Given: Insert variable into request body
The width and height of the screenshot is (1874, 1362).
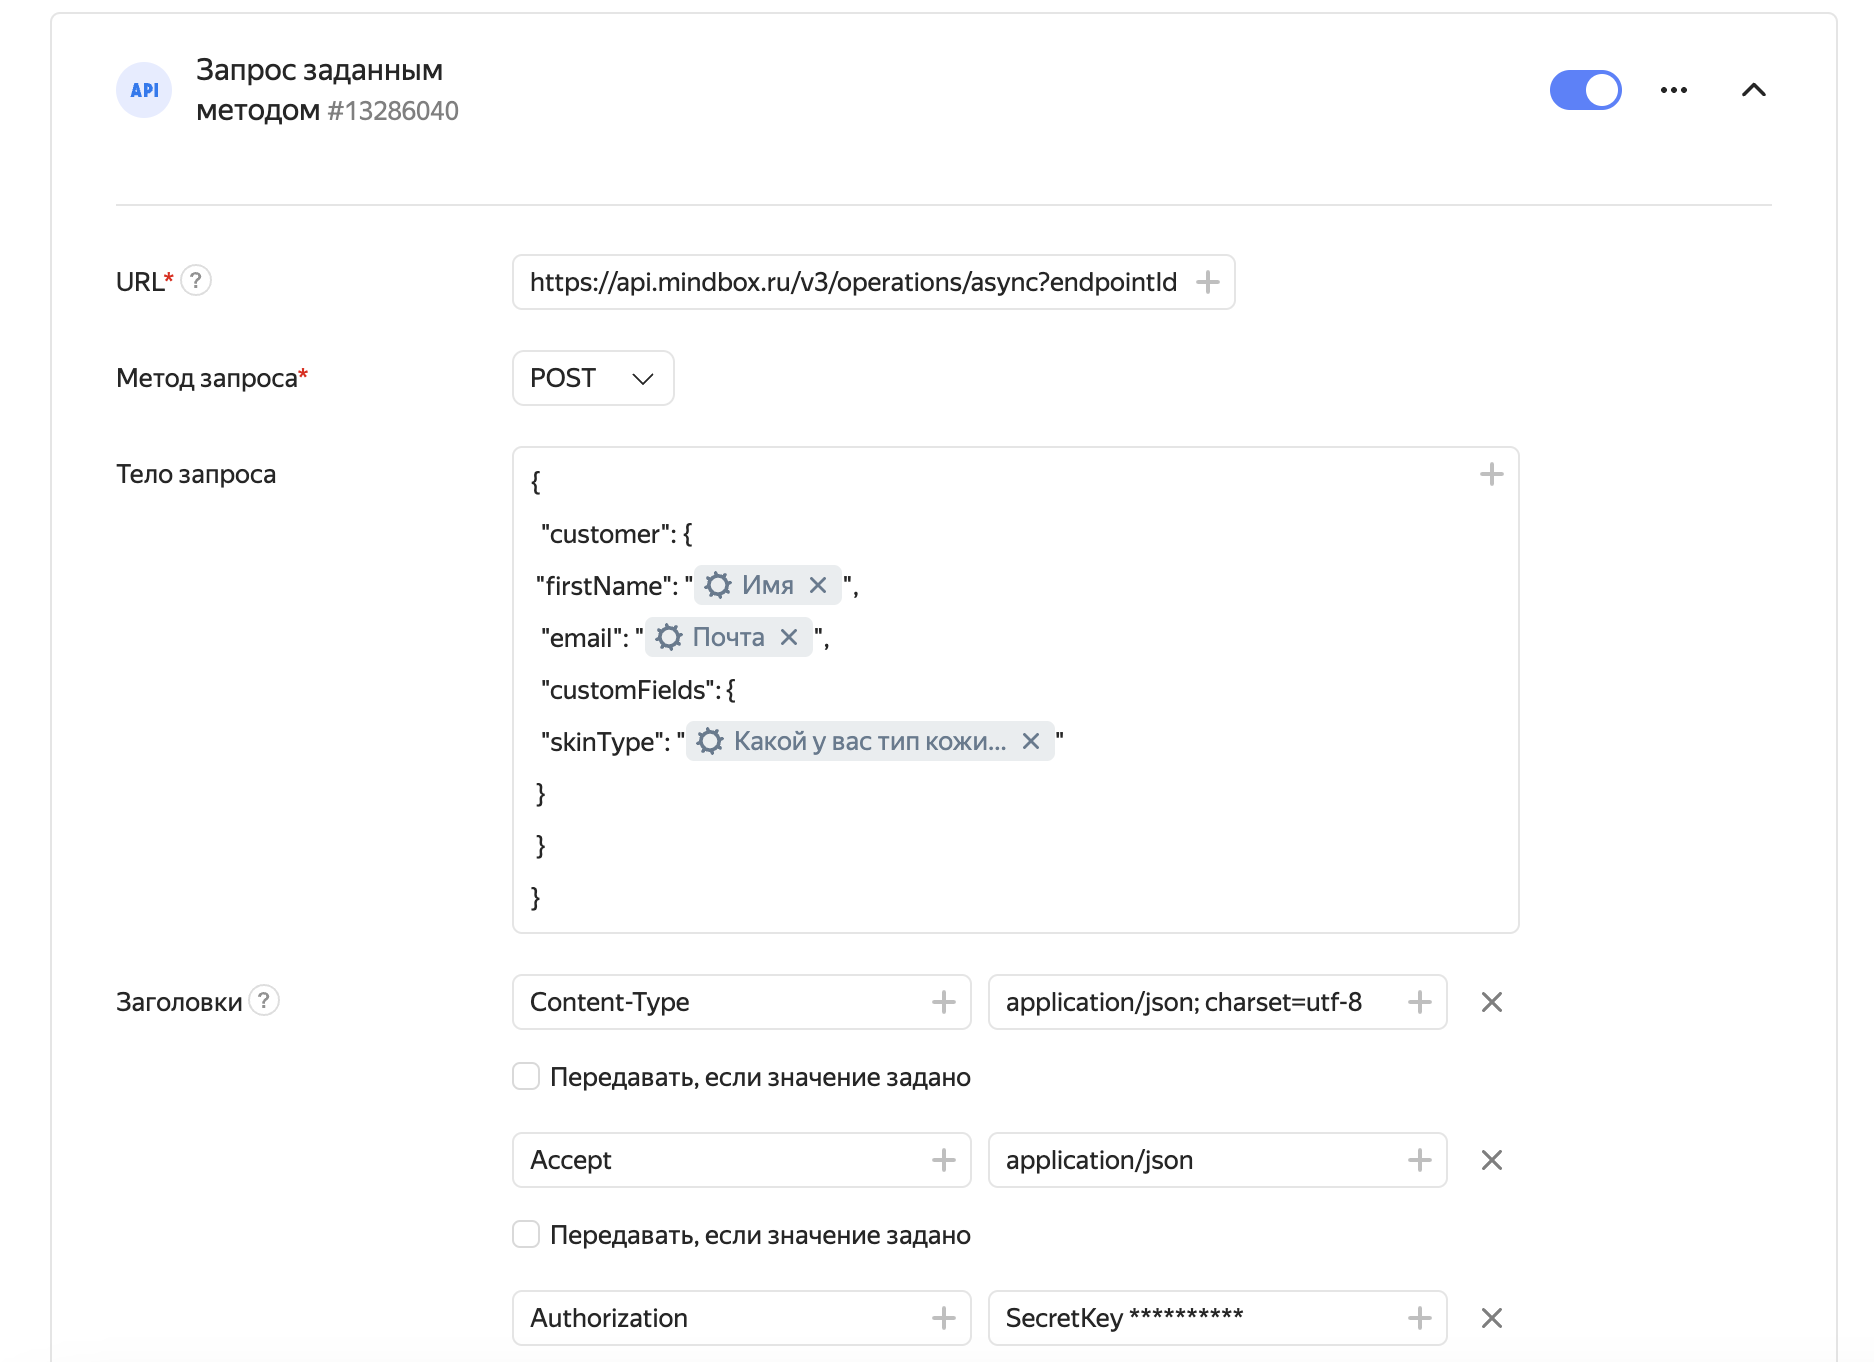Looking at the screenshot, I should [1491, 474].
